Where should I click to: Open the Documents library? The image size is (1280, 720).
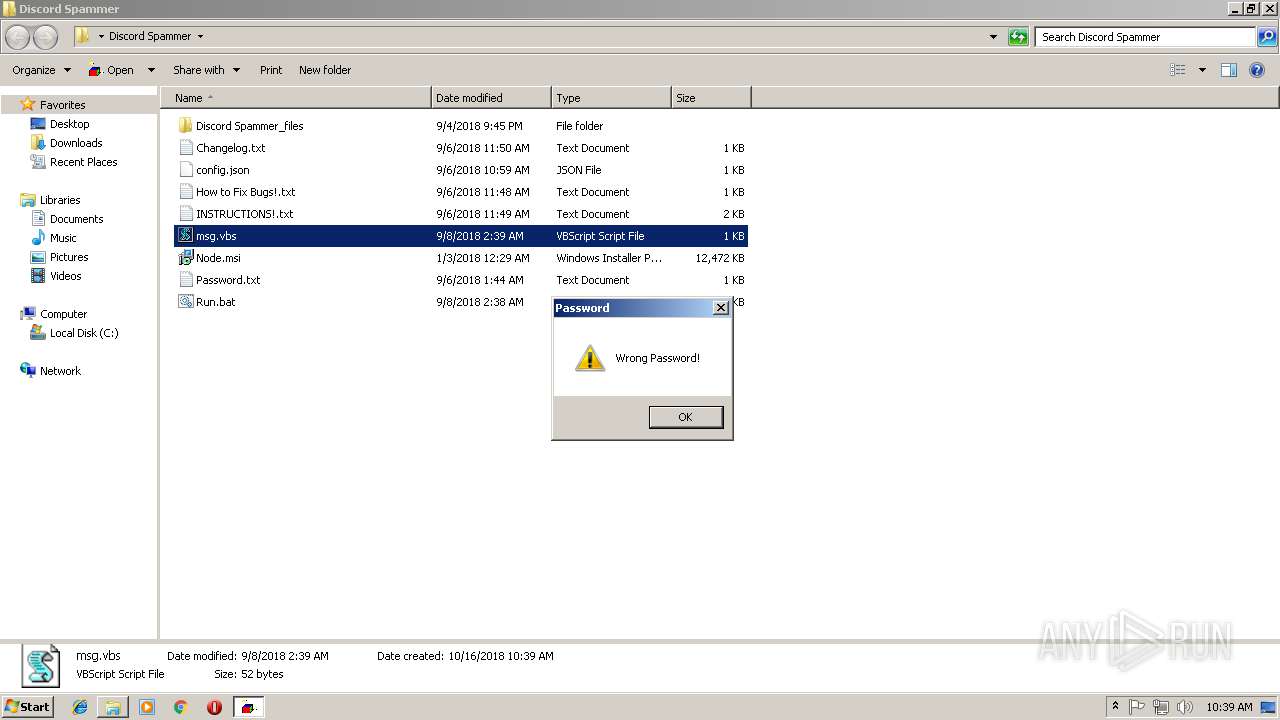pyautogui.click(x=76, y=219)
